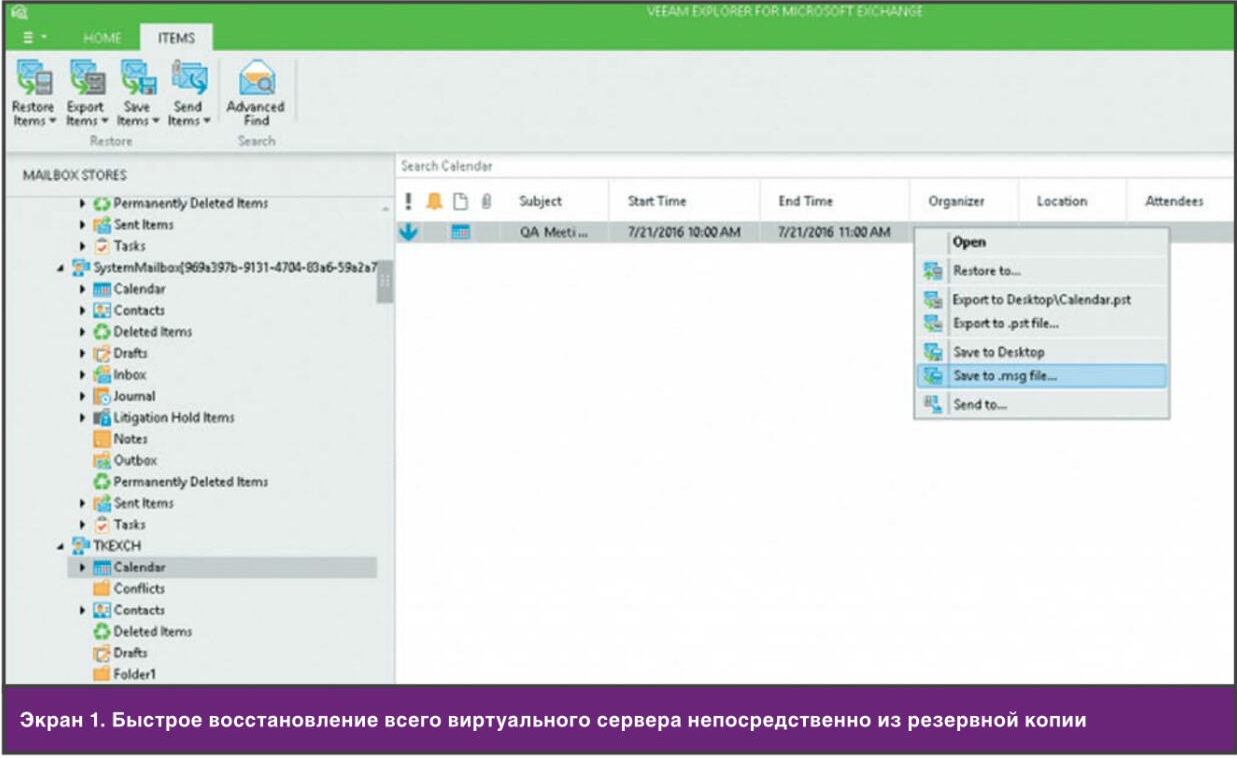
Task: Collapse the SystemMailbox tree node
Action: (62, 268)
